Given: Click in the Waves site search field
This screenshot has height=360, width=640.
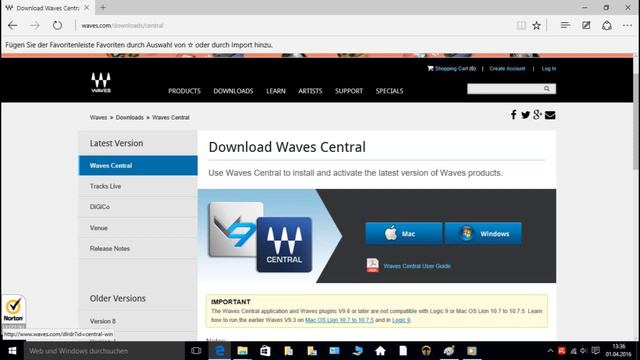Looking at the screenshot, I should 505,89.
